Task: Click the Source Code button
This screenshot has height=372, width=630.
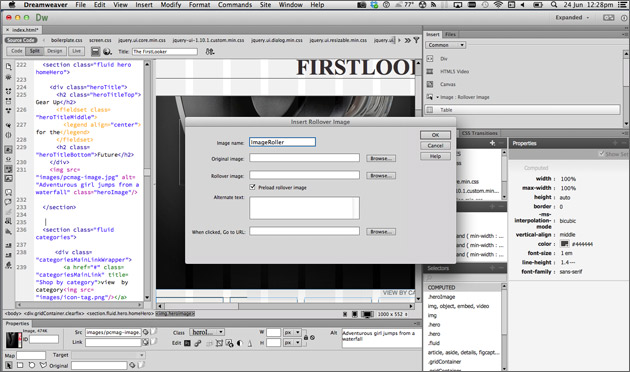Action: tap(21, 40)
